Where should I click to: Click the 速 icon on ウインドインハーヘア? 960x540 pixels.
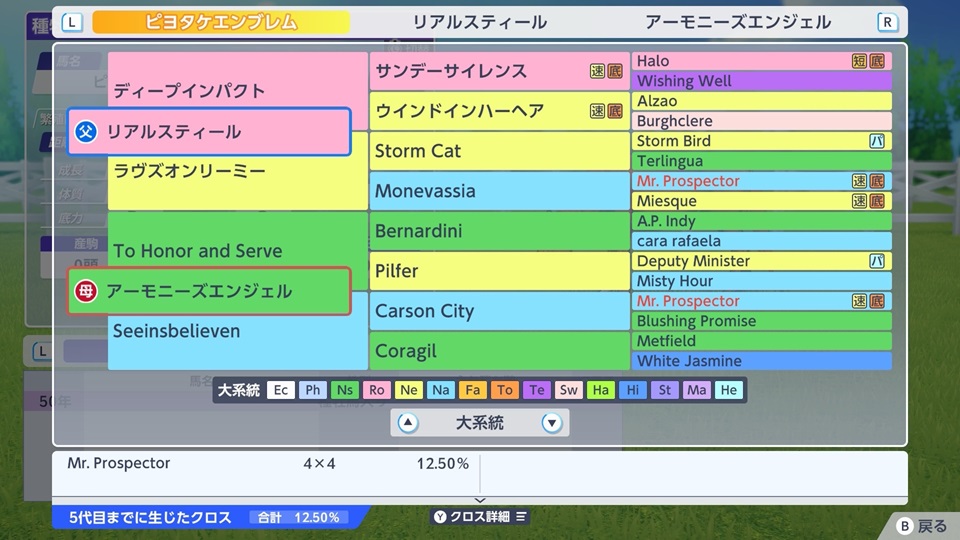598,111
